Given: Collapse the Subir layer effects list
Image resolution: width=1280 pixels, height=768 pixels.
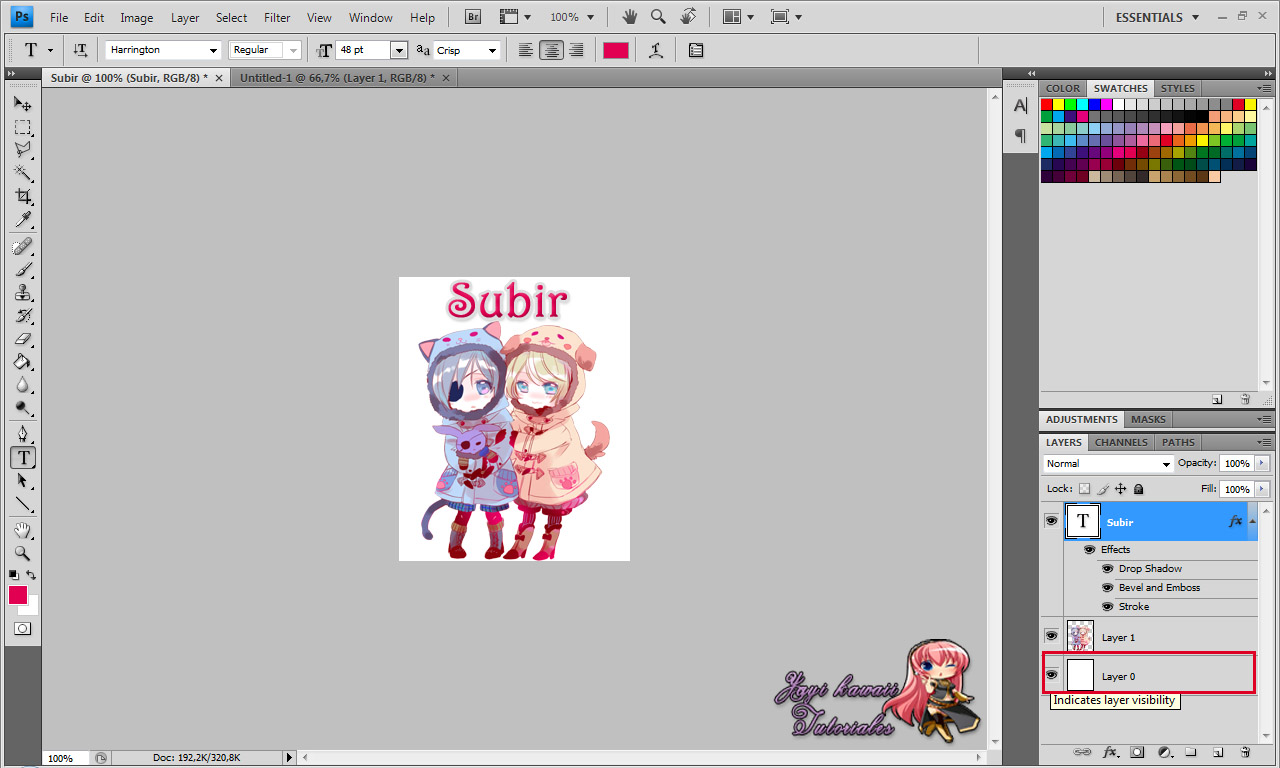Looking at the screenshot, I should (x=1252, y=521).
